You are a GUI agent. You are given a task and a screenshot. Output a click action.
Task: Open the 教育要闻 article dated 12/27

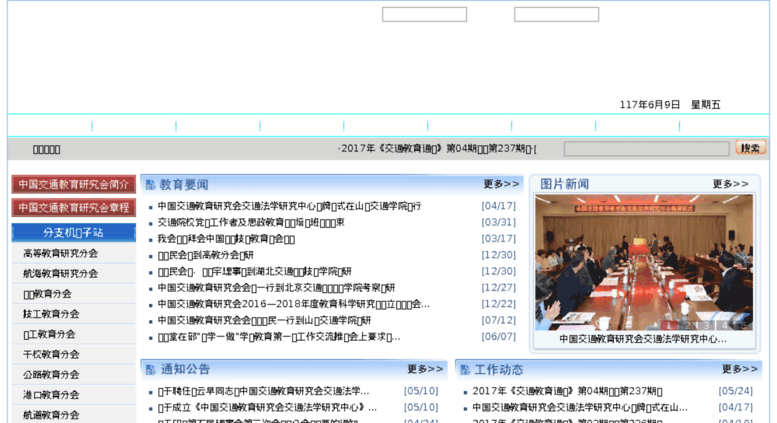pyautogui.click(x=277, y=288)
